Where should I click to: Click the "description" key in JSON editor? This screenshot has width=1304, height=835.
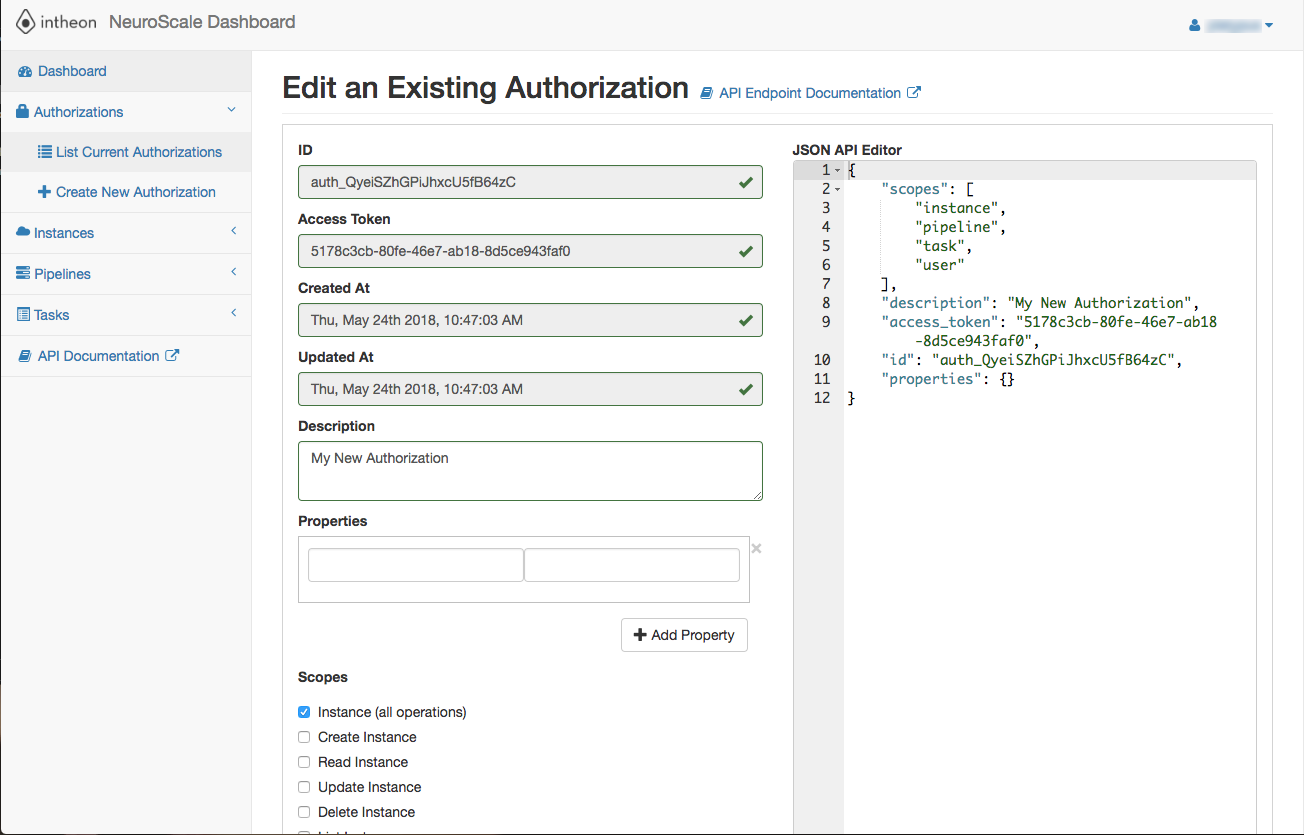click(936, 303)
